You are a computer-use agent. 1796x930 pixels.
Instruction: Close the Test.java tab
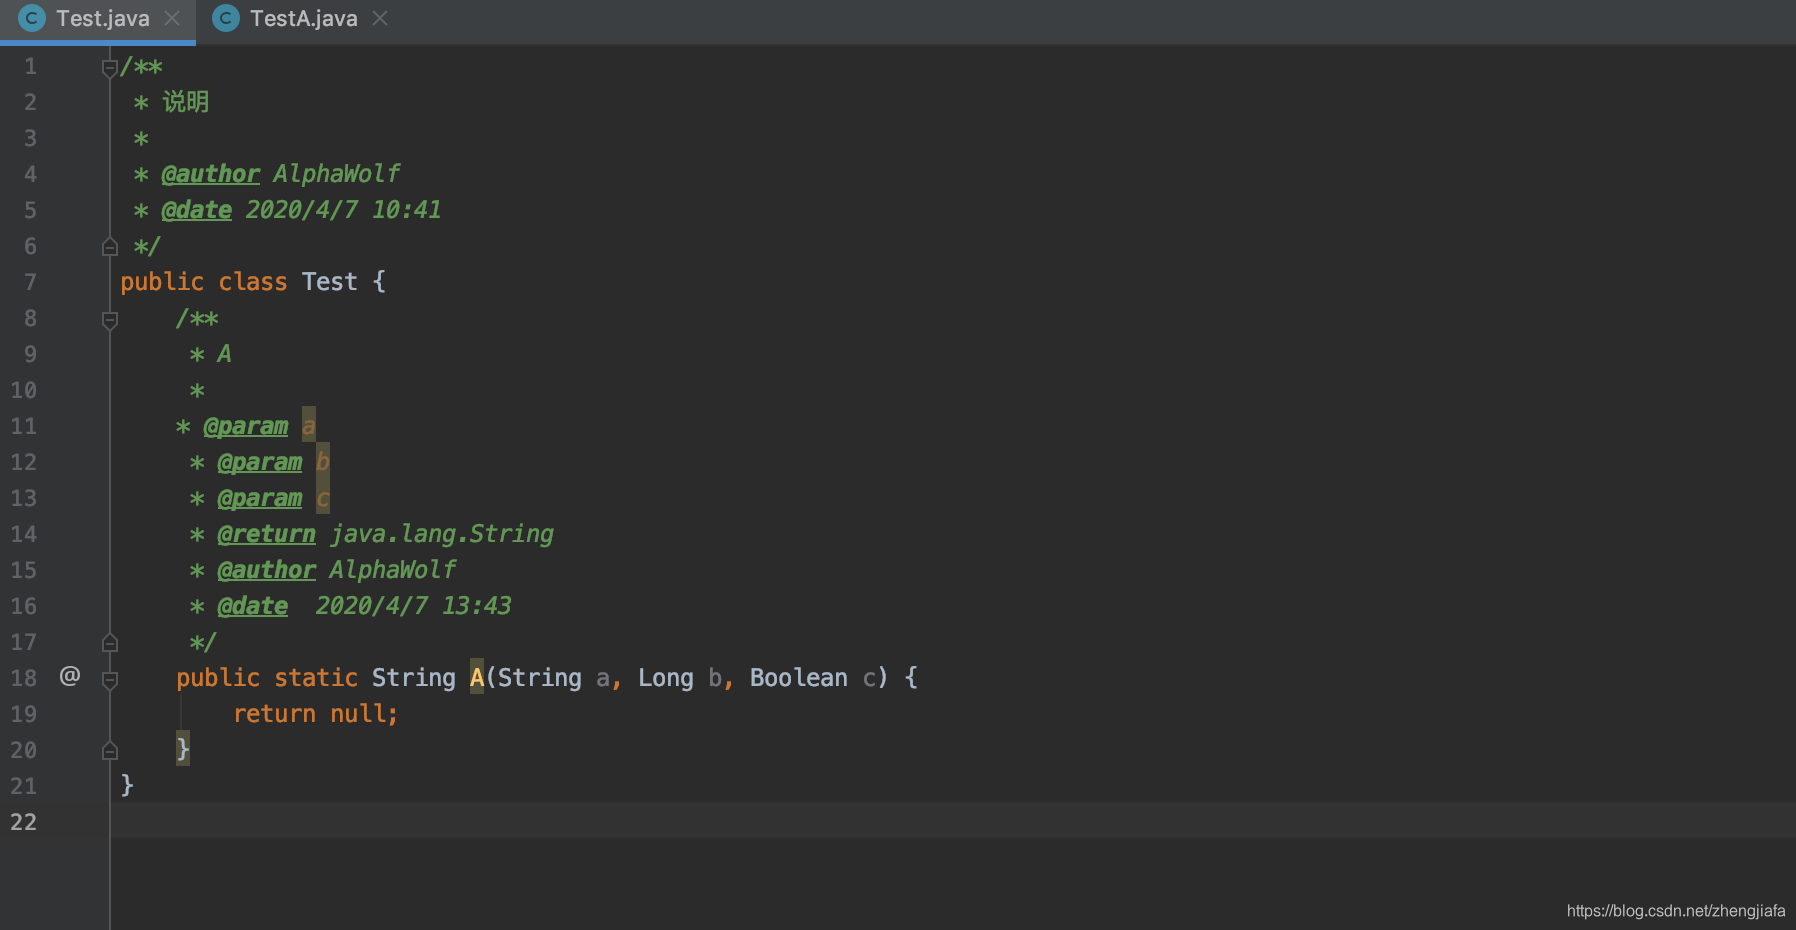coord(172,18)
